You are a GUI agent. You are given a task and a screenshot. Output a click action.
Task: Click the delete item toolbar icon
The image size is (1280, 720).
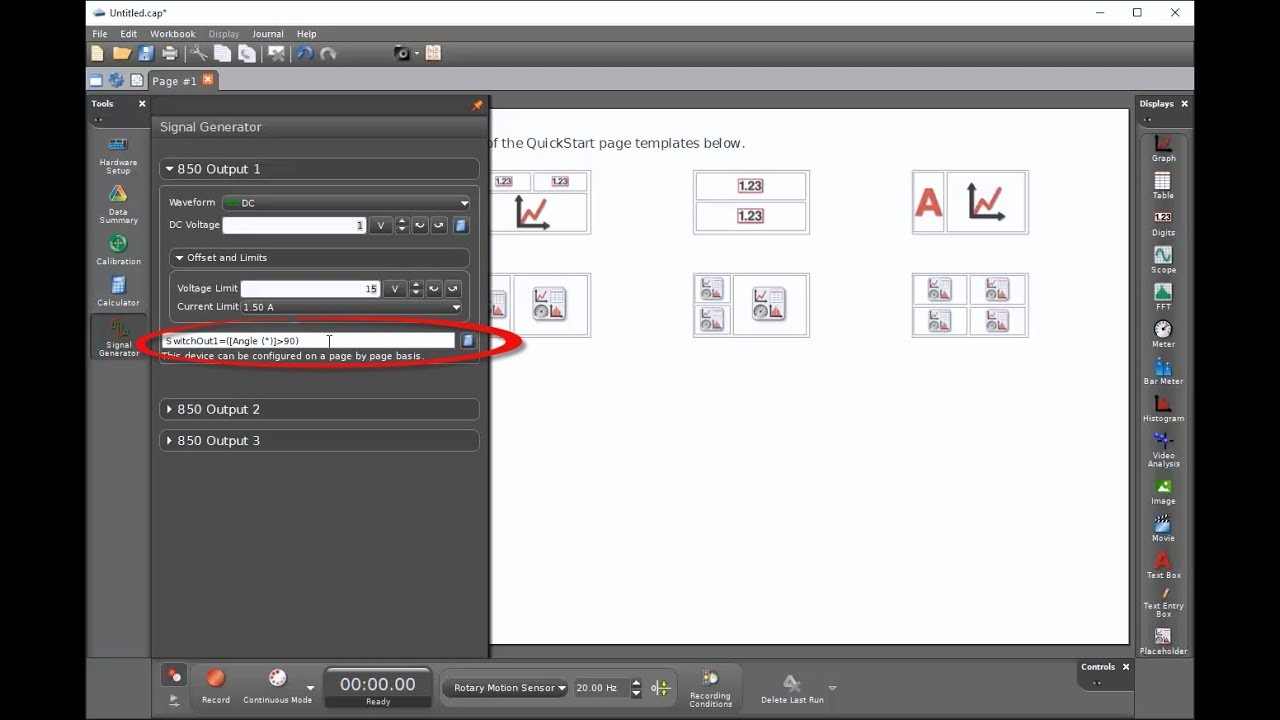pos(277,53)
